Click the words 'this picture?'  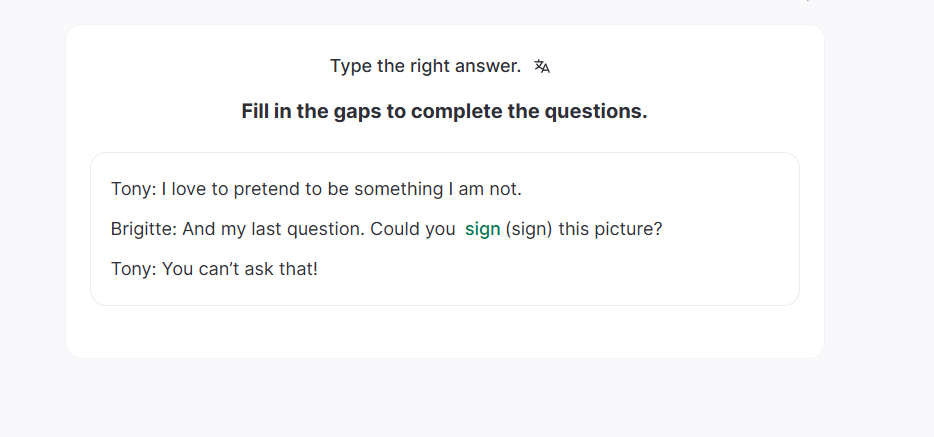tap(610, 229)
